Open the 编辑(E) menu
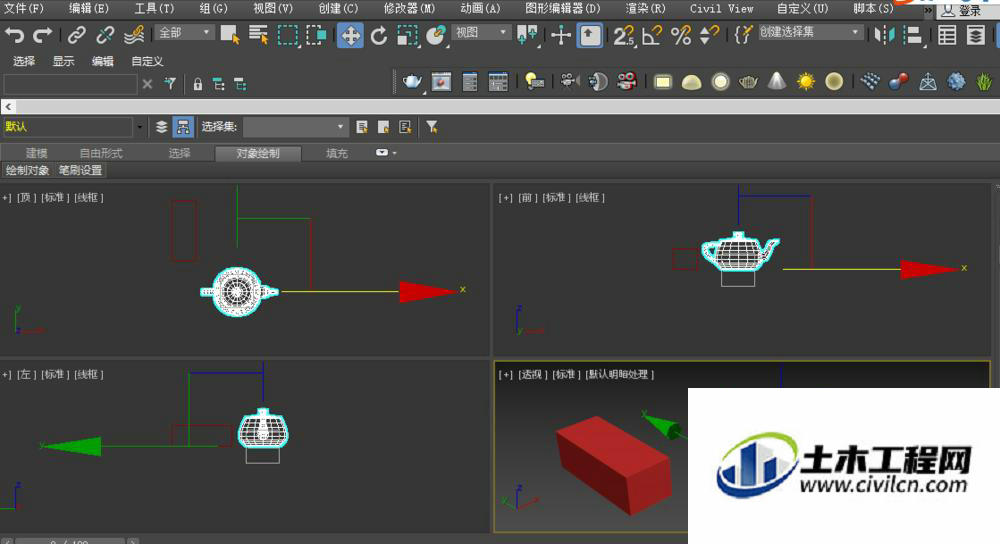Viewport: 1000px width, 544px height. point(89,8)
